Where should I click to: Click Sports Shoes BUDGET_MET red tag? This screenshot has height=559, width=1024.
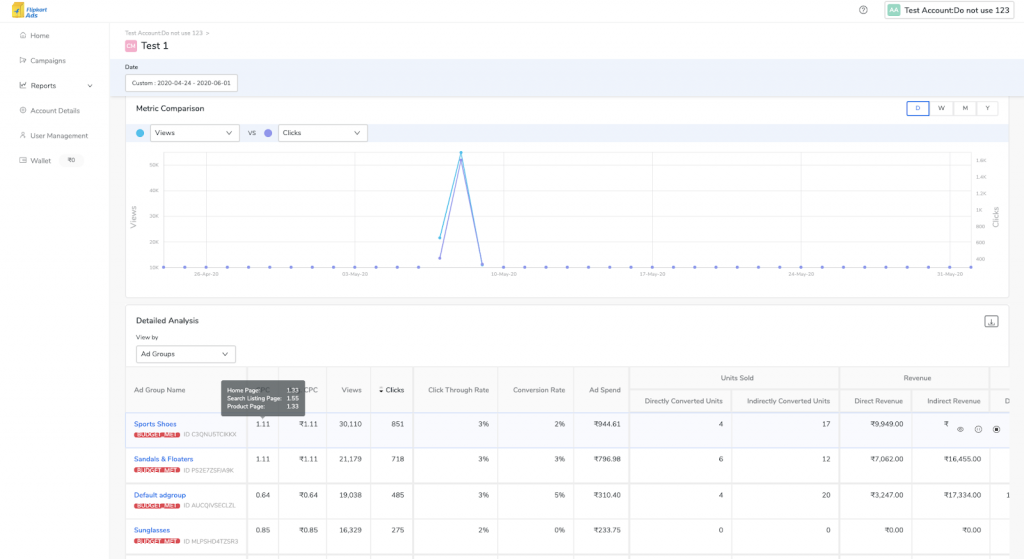coord(157,434)
